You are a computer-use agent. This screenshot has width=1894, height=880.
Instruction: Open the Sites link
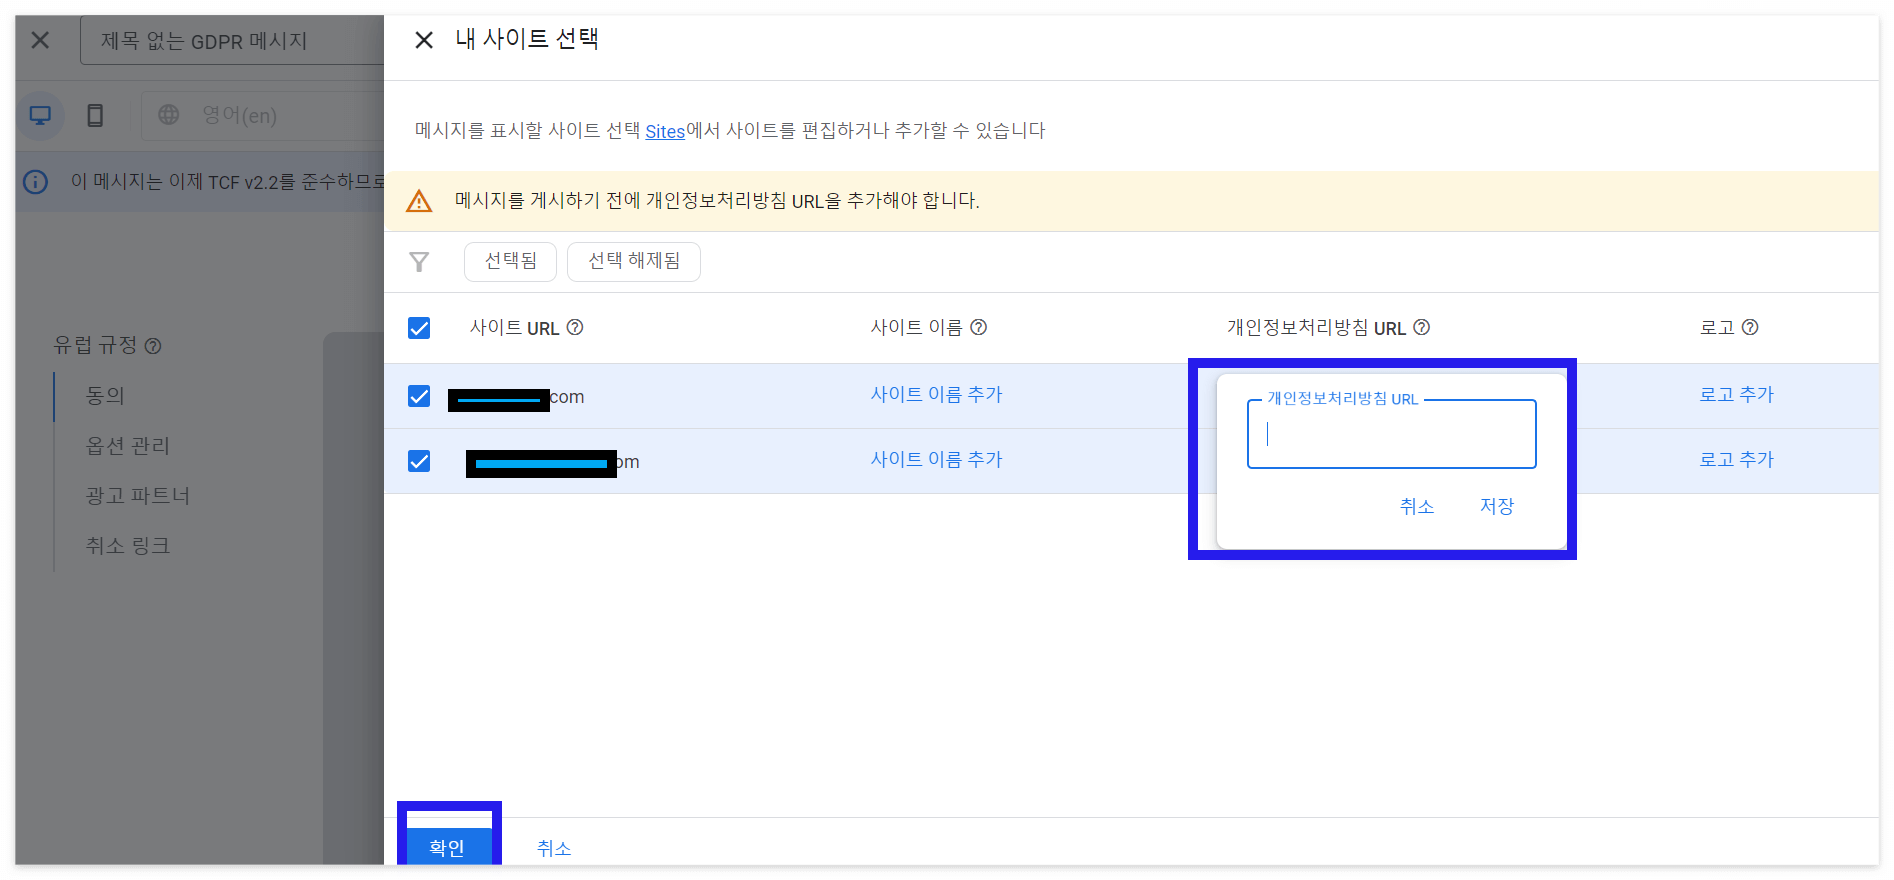(x=665, y=131)
